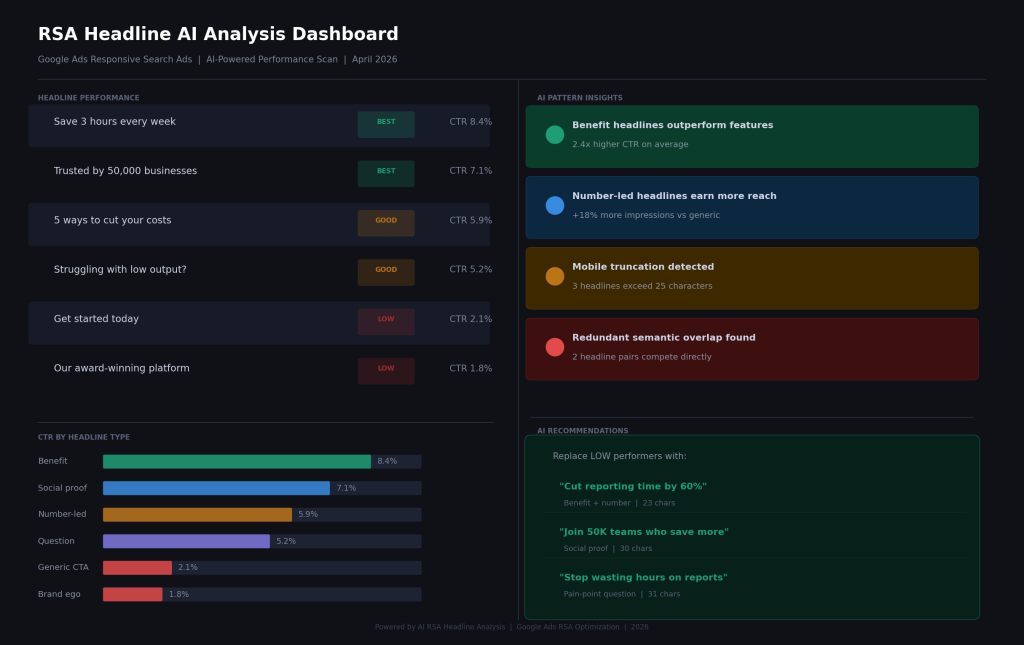Screen dimensions: 1024x645
Task: Toggle the BEST badge on 'Trusted by 50,000 businesses'
Action: 385,173
